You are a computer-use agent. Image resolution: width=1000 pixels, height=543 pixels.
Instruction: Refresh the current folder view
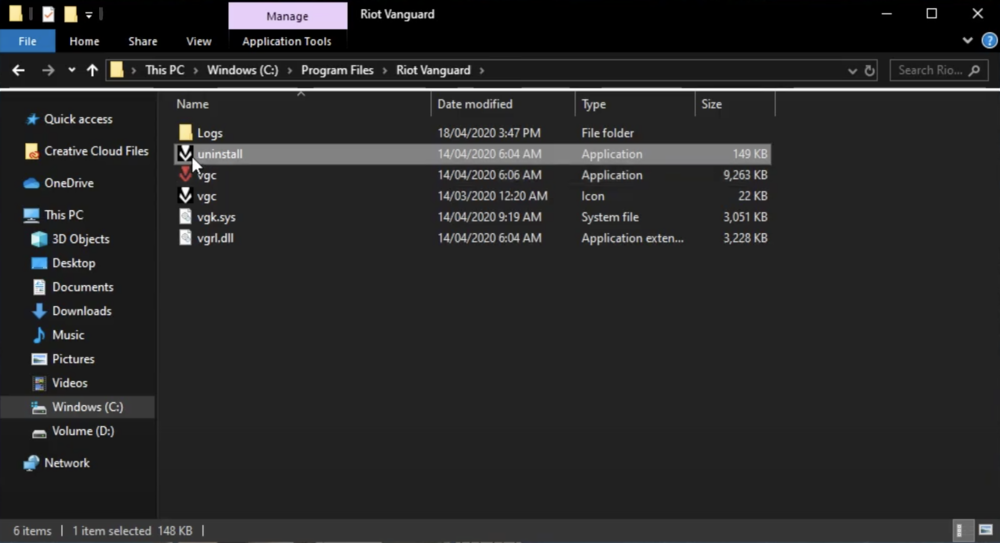click(x=870, y=71)
